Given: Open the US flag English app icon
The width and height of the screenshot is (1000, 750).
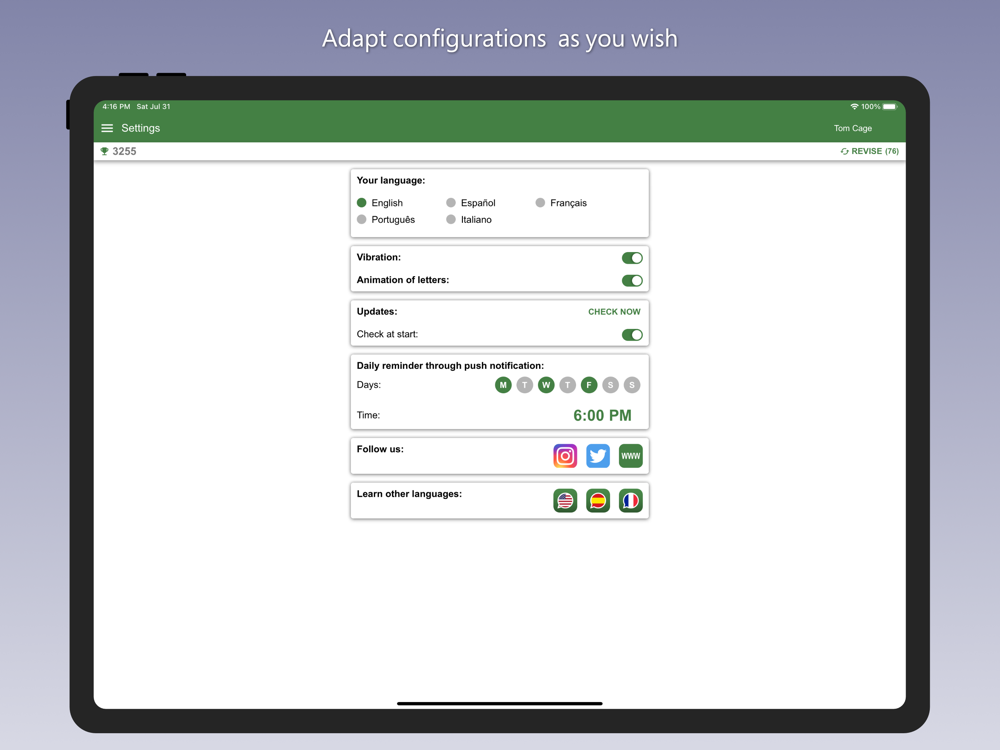Looking at the screenshot, I should click(x=565, y=501).
